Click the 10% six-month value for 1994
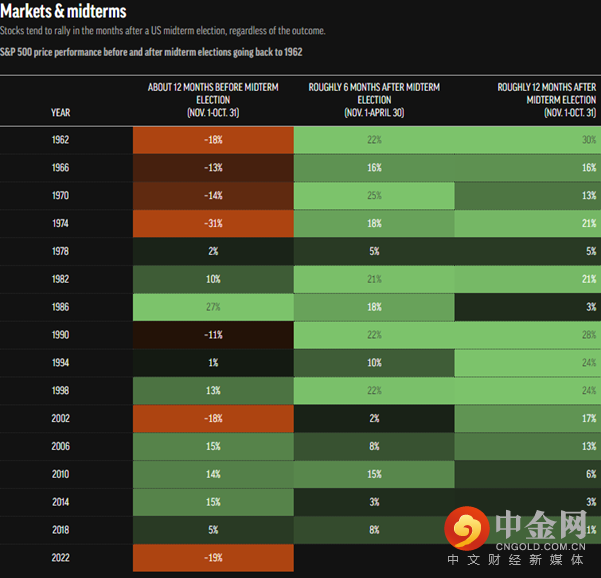 click(x=374, y=363)
